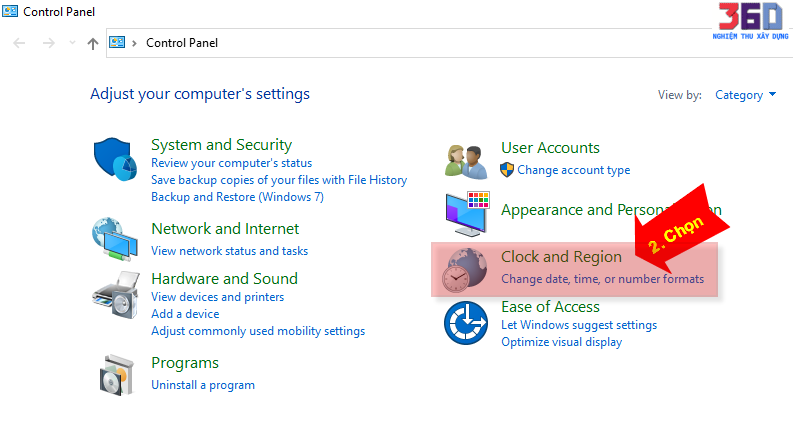Screen dimensions: 793x427
Task: Open Backup and Restore (Windows 7)
Action: [237, 197]
